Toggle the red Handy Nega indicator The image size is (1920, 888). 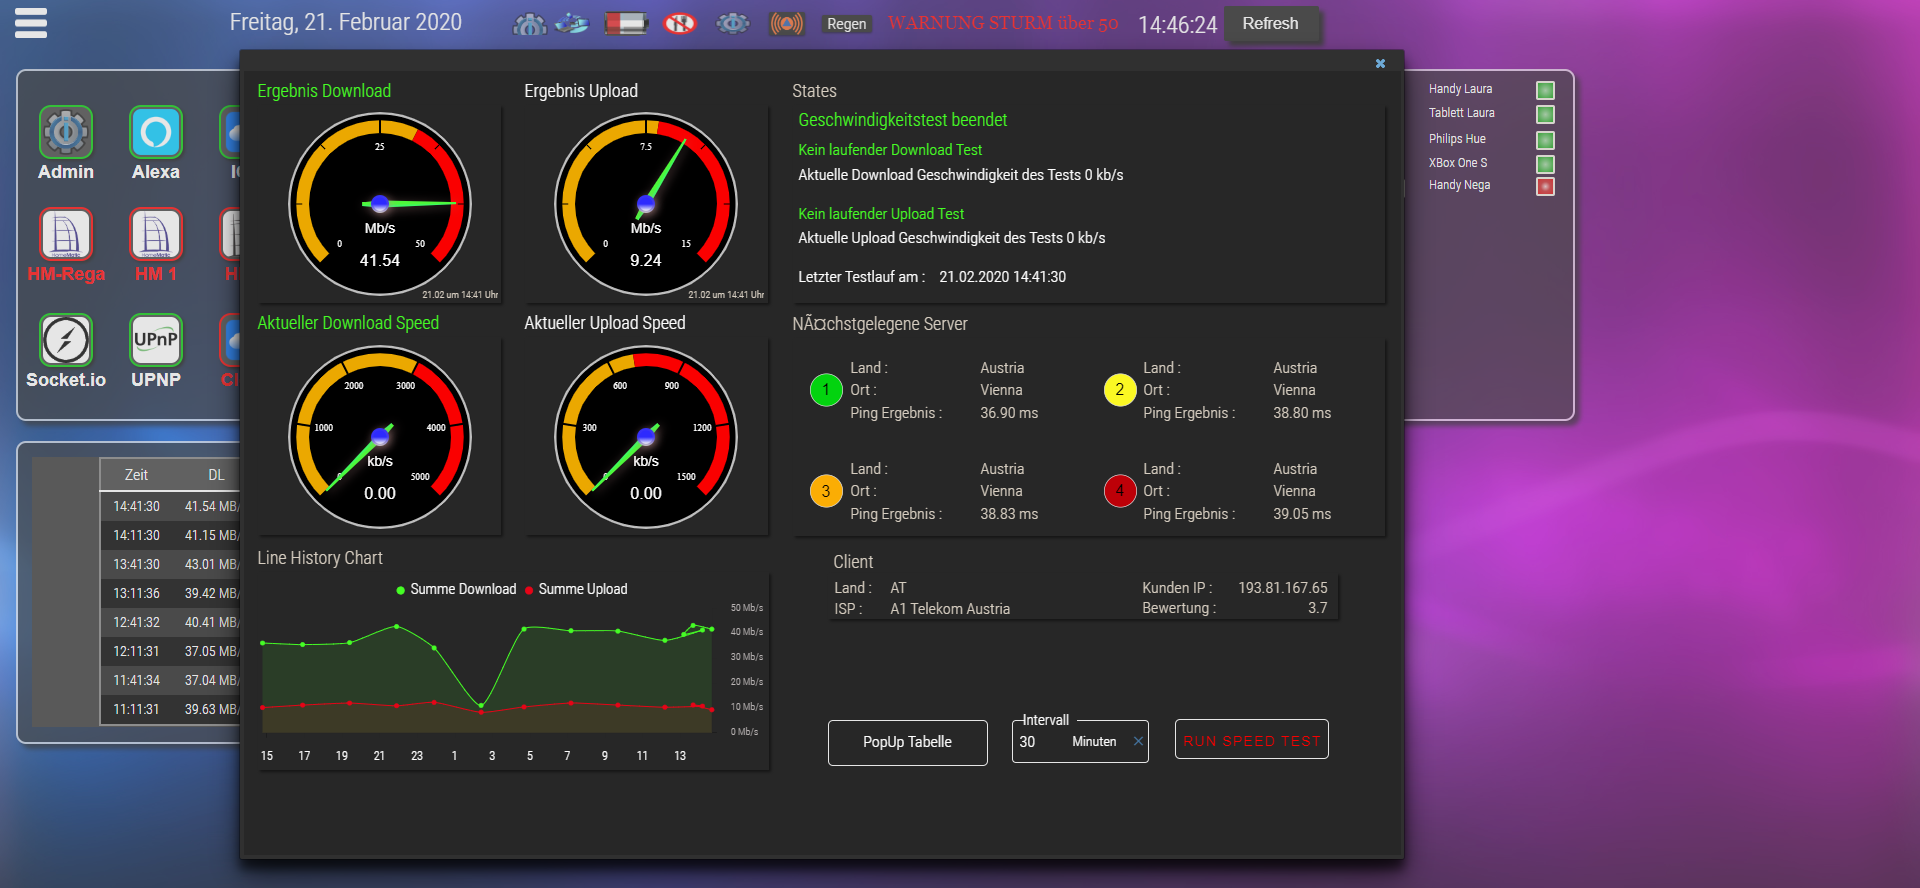[x=1545, y=186]
